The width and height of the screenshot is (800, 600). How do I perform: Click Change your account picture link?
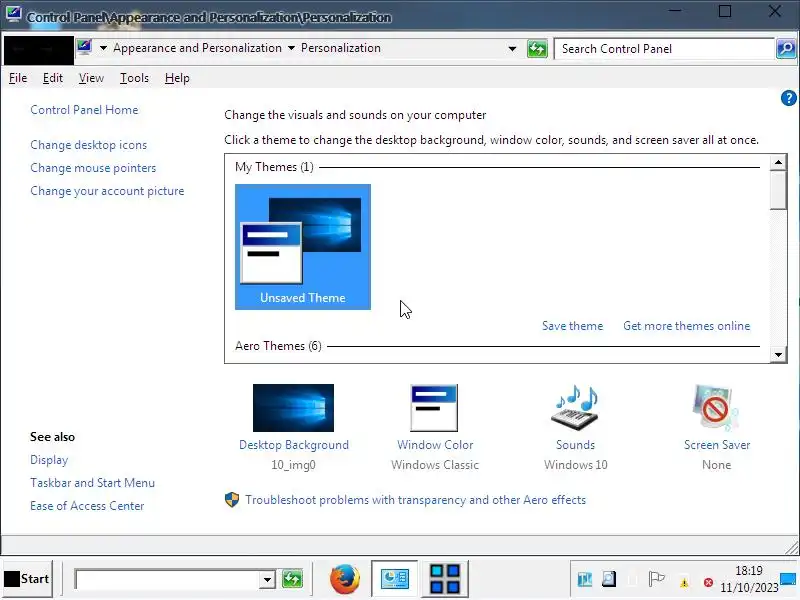pos(107,191)
